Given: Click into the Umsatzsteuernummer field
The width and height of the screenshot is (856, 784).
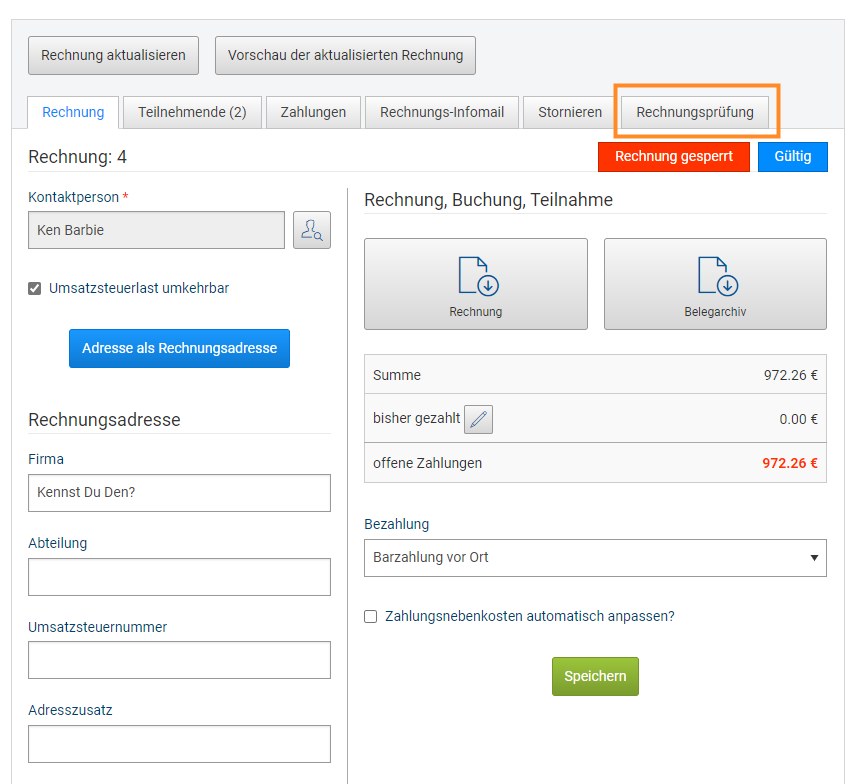Looking at the screenshot, I should pyautogui.click(x=179, y=660).
